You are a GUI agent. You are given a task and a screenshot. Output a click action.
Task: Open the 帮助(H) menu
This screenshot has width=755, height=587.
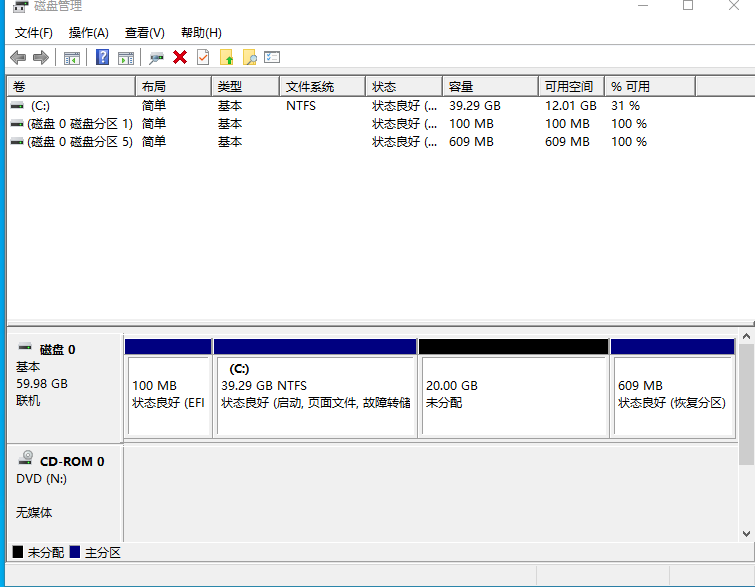click(201, 33)
